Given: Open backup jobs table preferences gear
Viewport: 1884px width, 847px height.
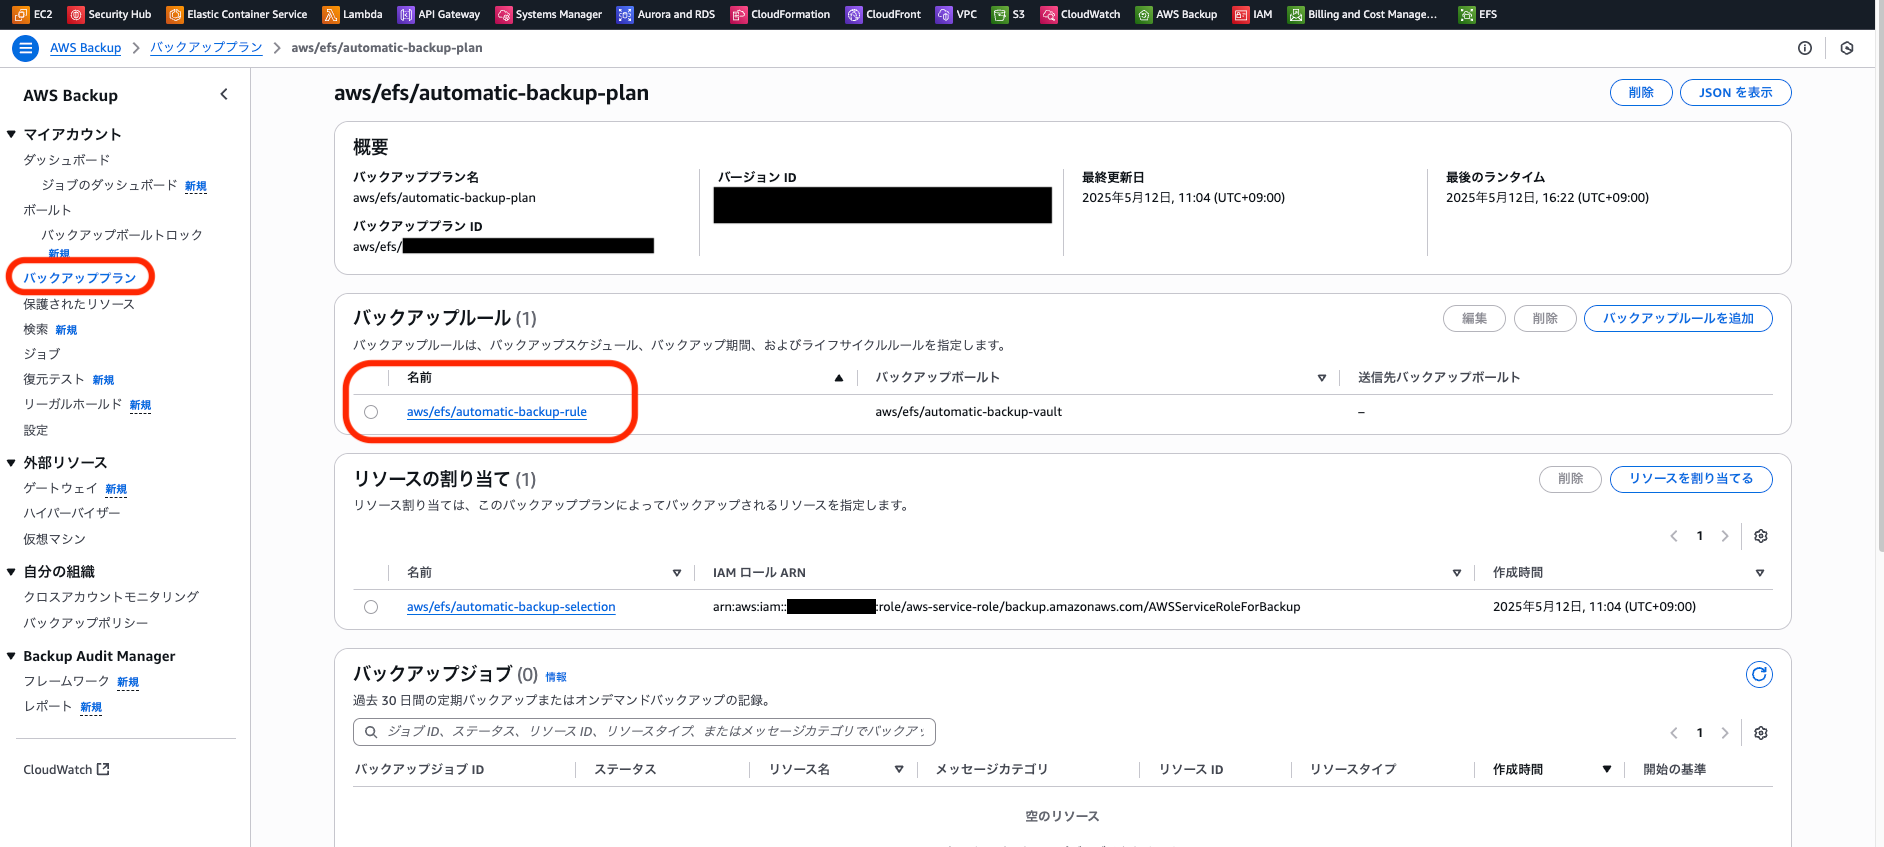Looking at the screenshot, I should [1761, 733].
